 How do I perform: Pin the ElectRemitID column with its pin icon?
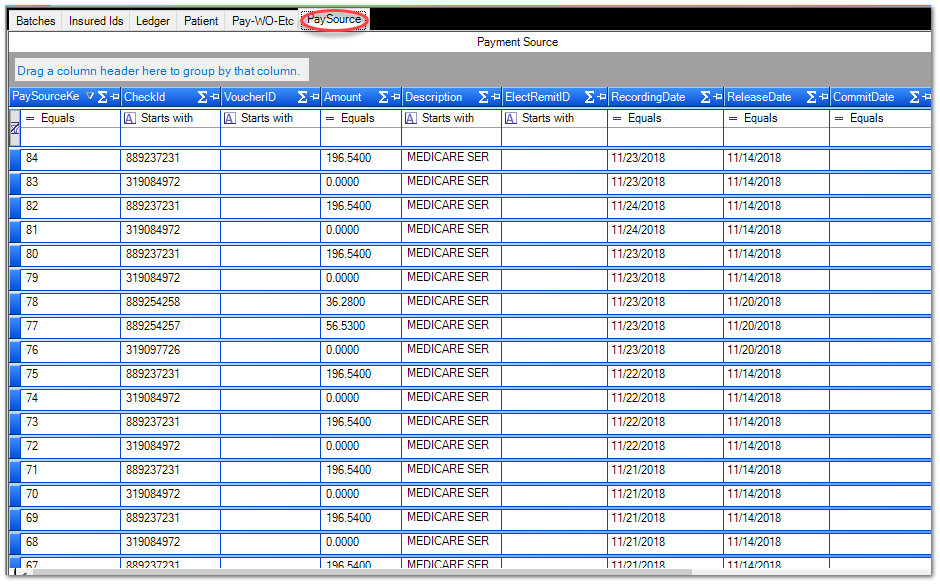pos(602,97)
